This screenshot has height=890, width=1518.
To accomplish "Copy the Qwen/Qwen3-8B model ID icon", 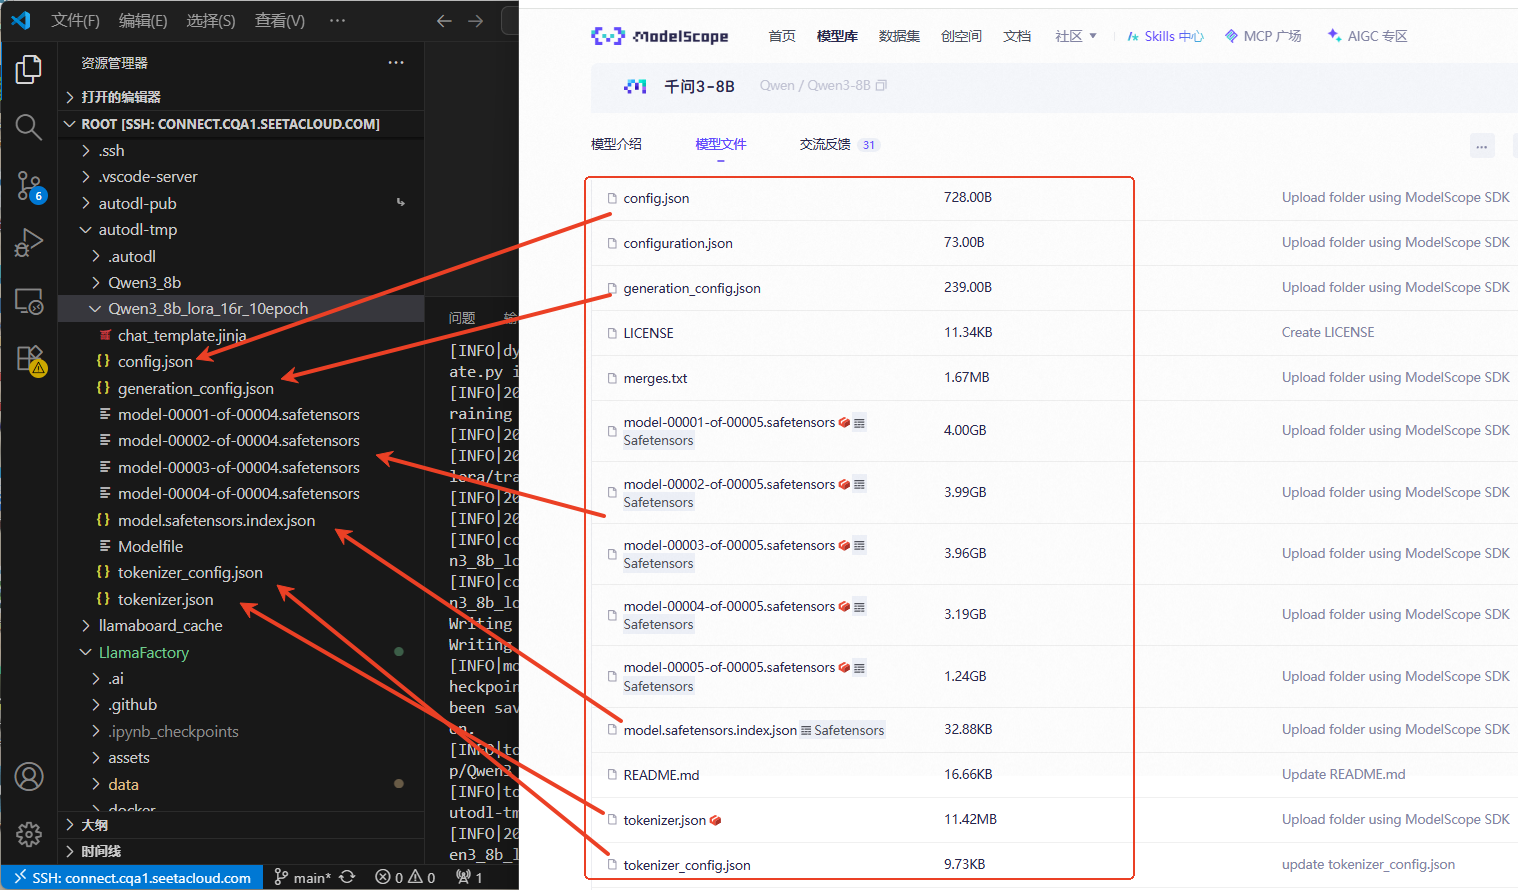I will 881,85.
